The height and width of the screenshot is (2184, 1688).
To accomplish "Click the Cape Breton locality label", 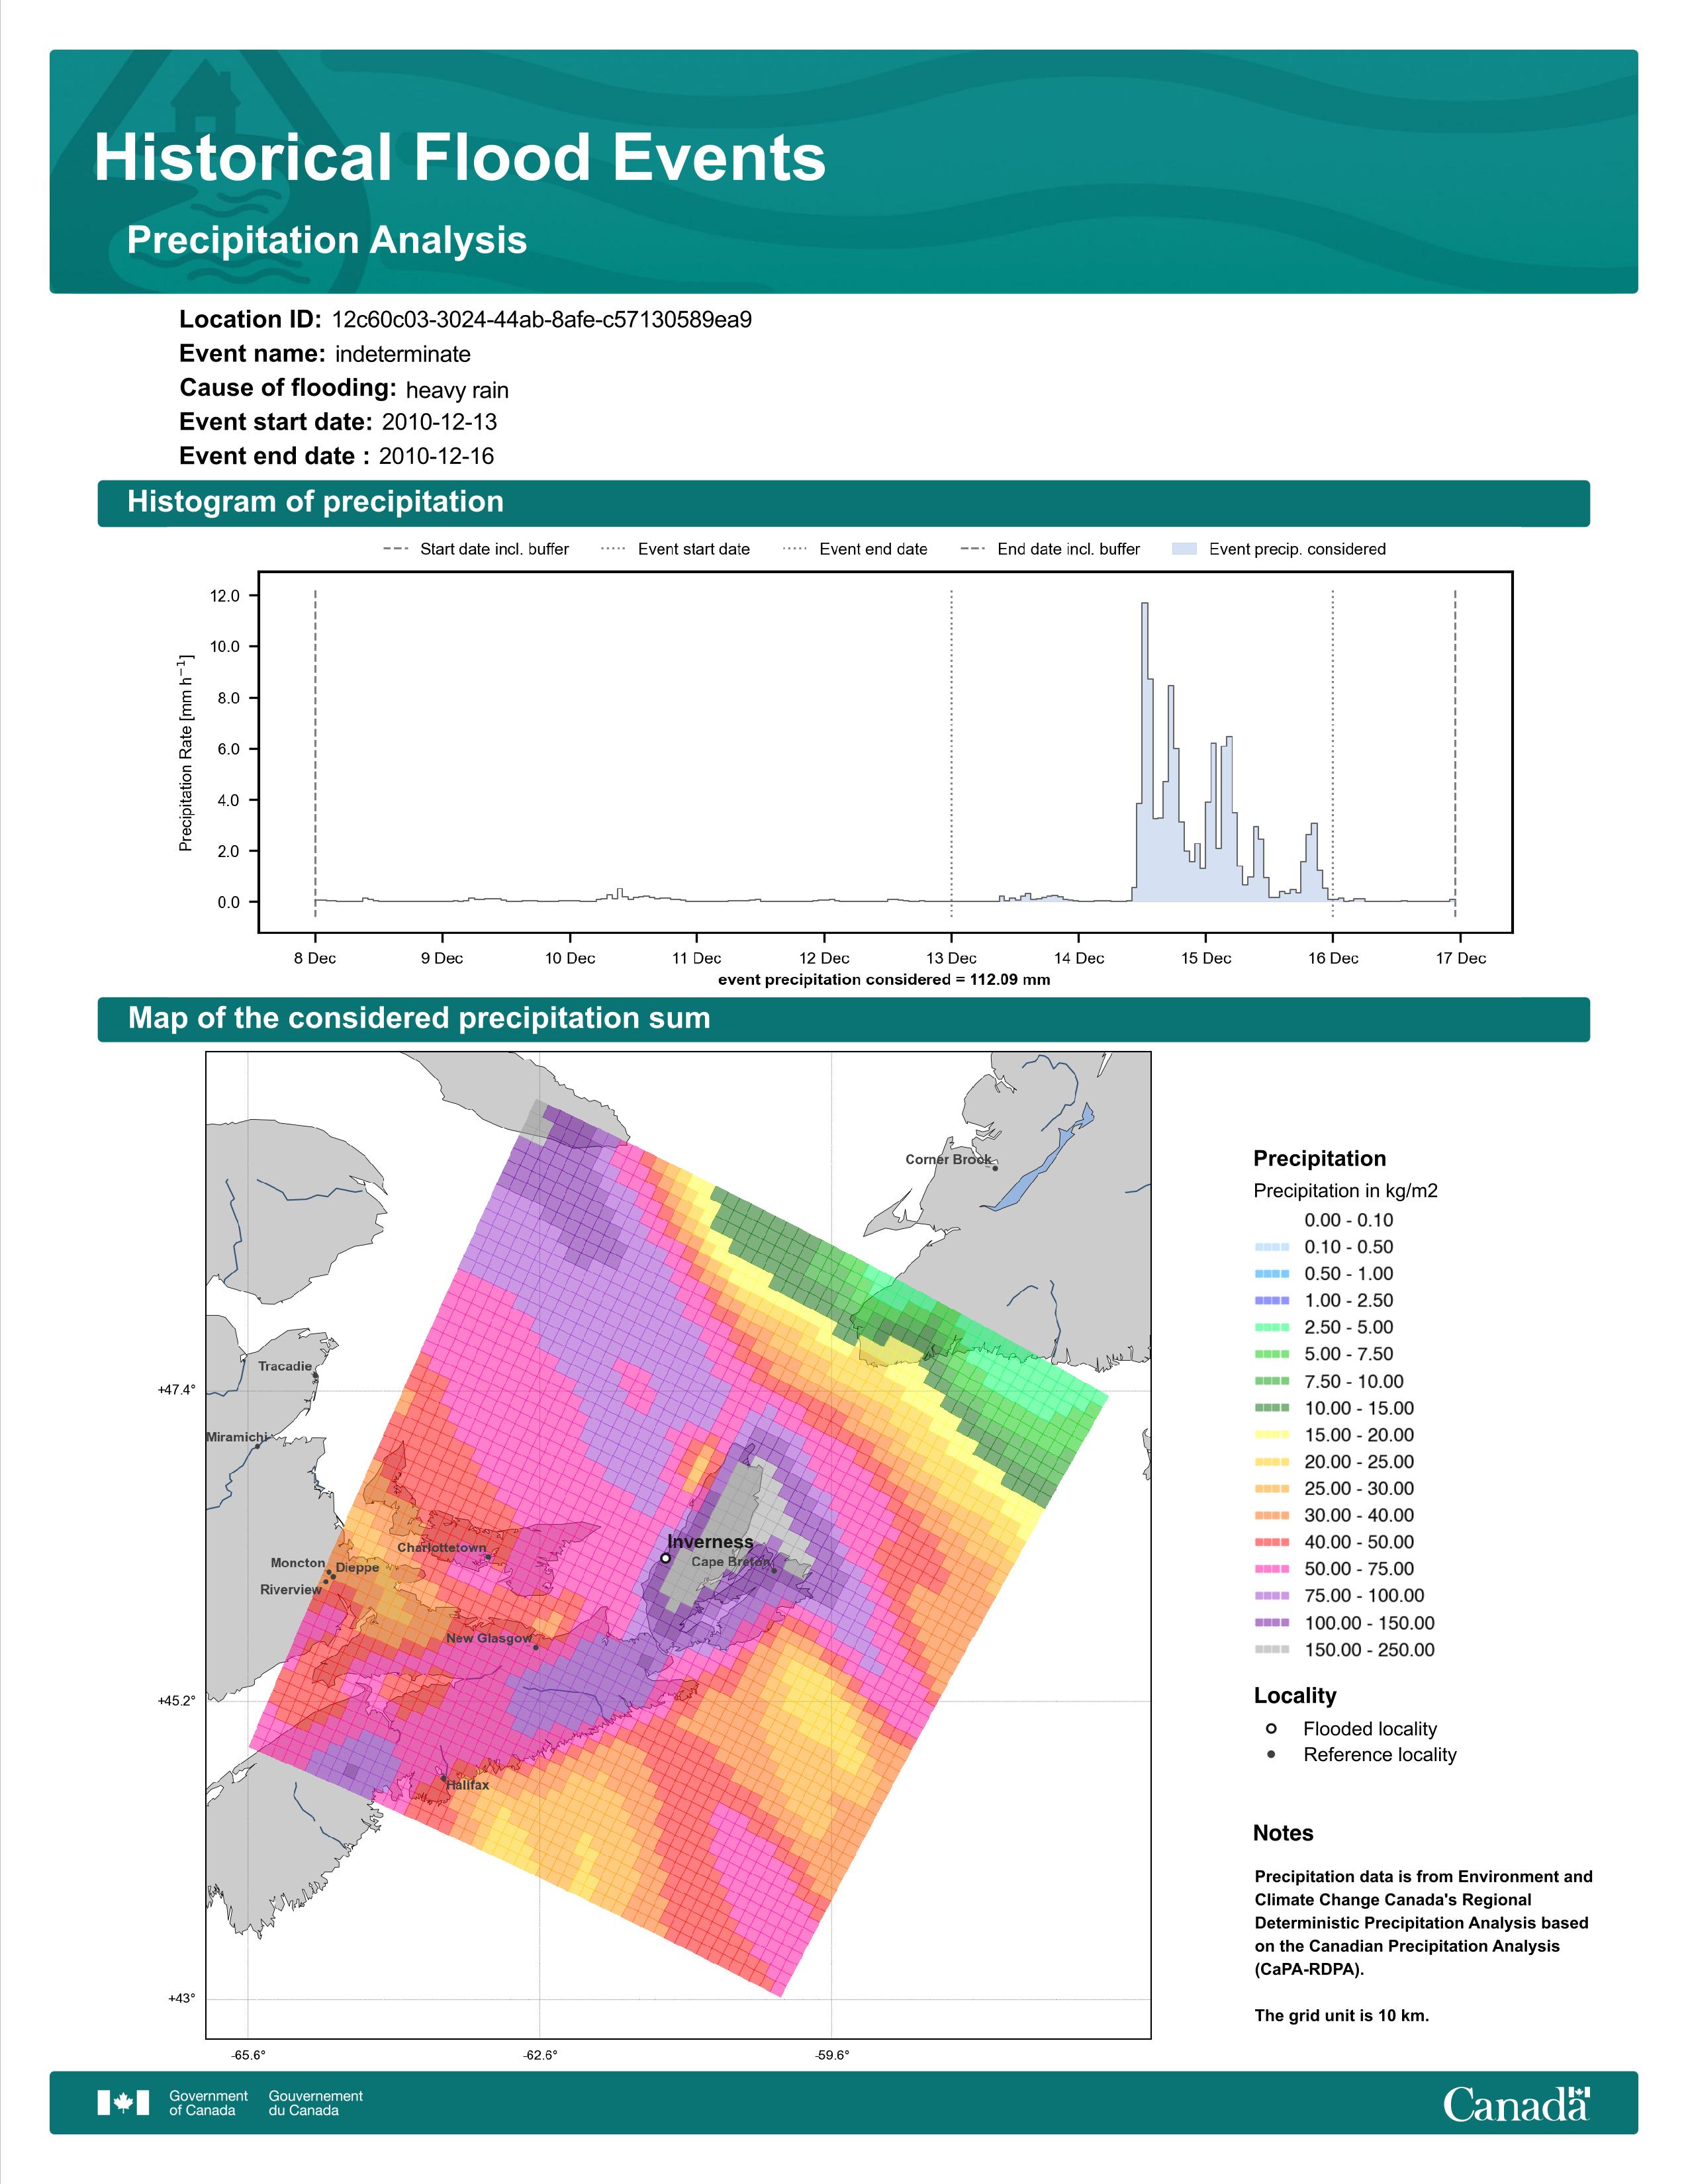I will [x=731, y=1562].
